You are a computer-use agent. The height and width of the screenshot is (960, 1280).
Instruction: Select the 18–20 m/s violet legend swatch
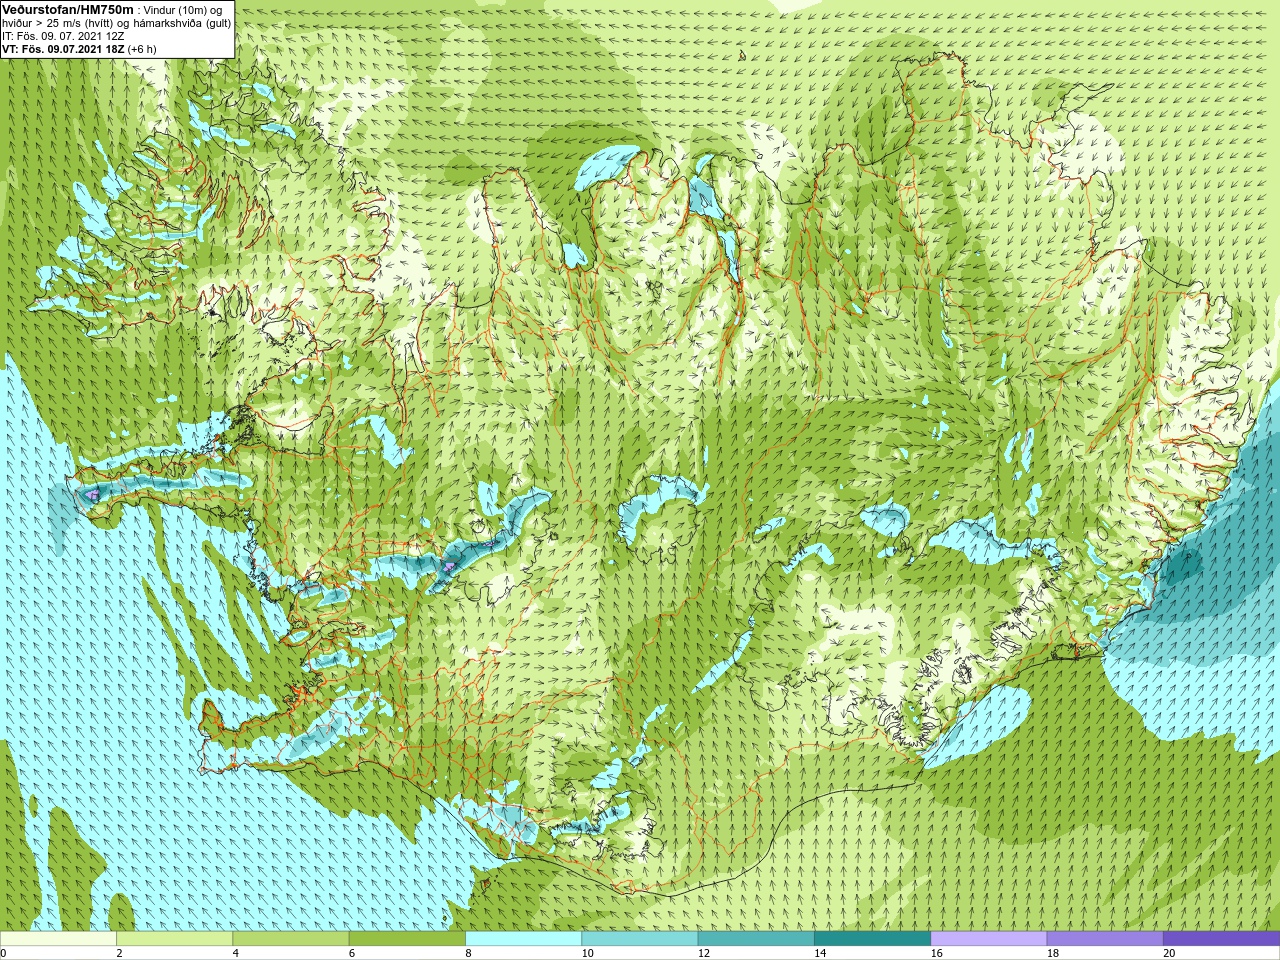(1105, 939)
